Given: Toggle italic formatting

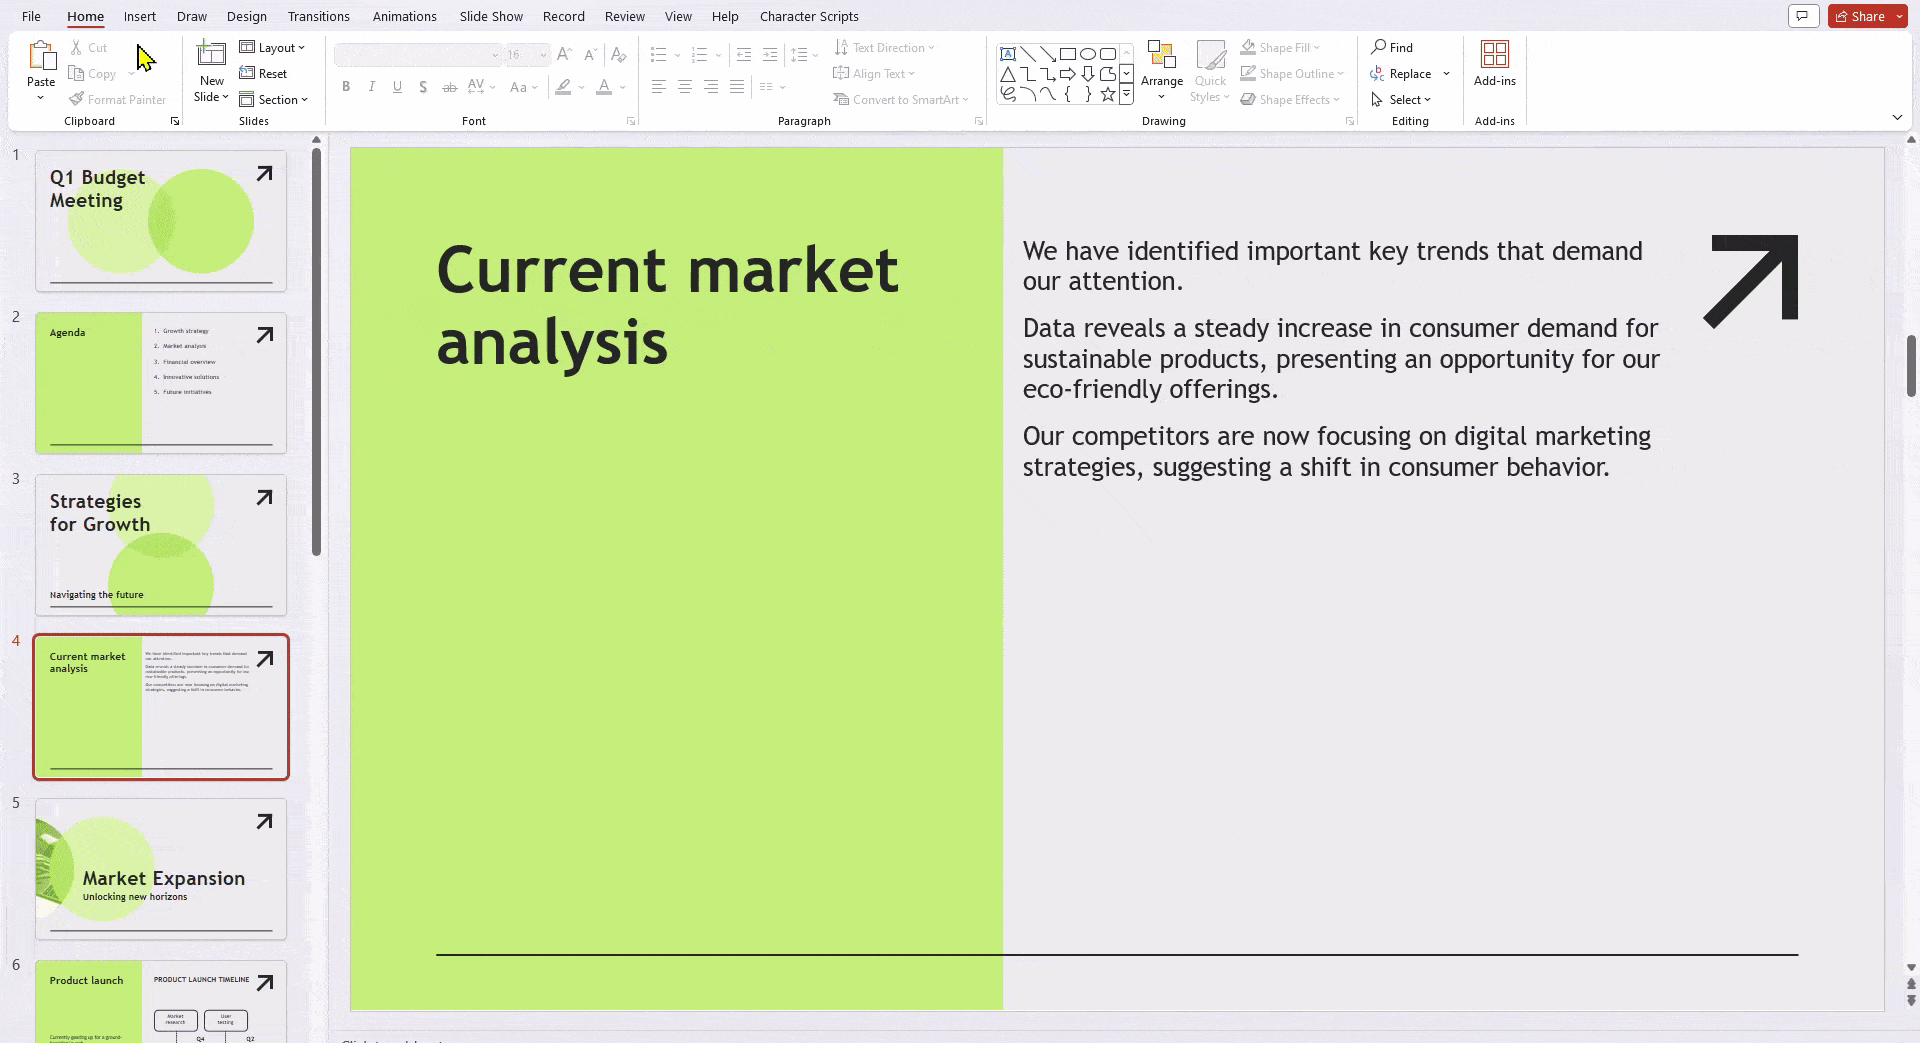Looking at the screenshot, I should point(372,87).
